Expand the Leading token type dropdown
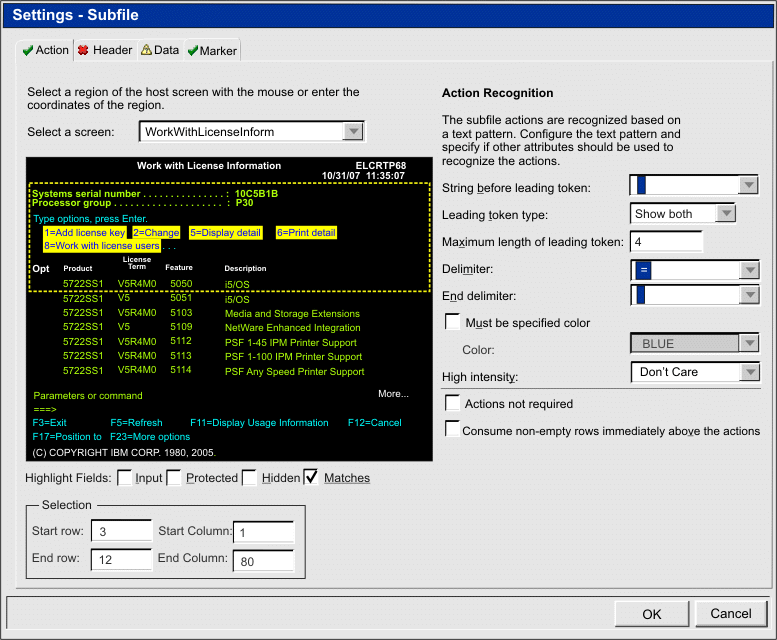Screen dimensions: 777x640 coord(726,213)
